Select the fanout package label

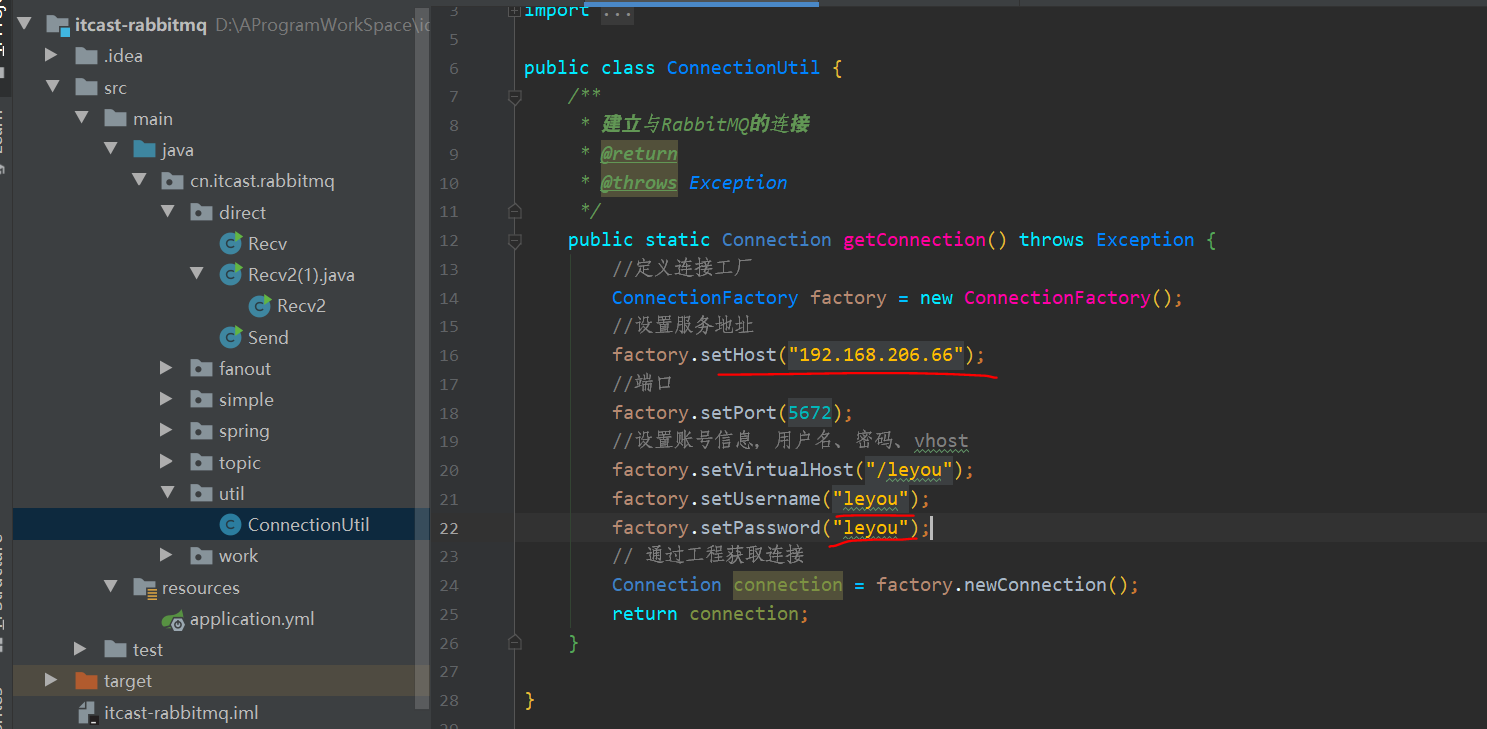tap(245, 368)
